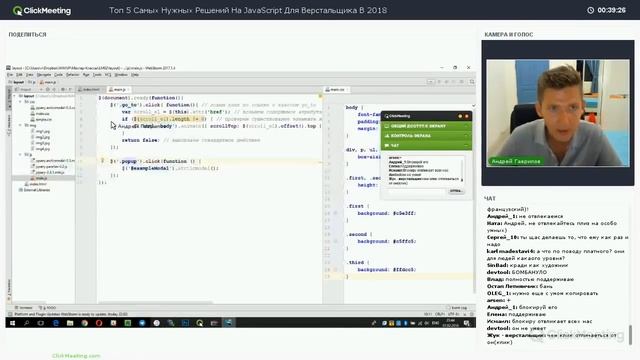Expand the screen sharing section in ClickMeeting popup
This screenshot has width=640, height=360.
pos(426,126)
